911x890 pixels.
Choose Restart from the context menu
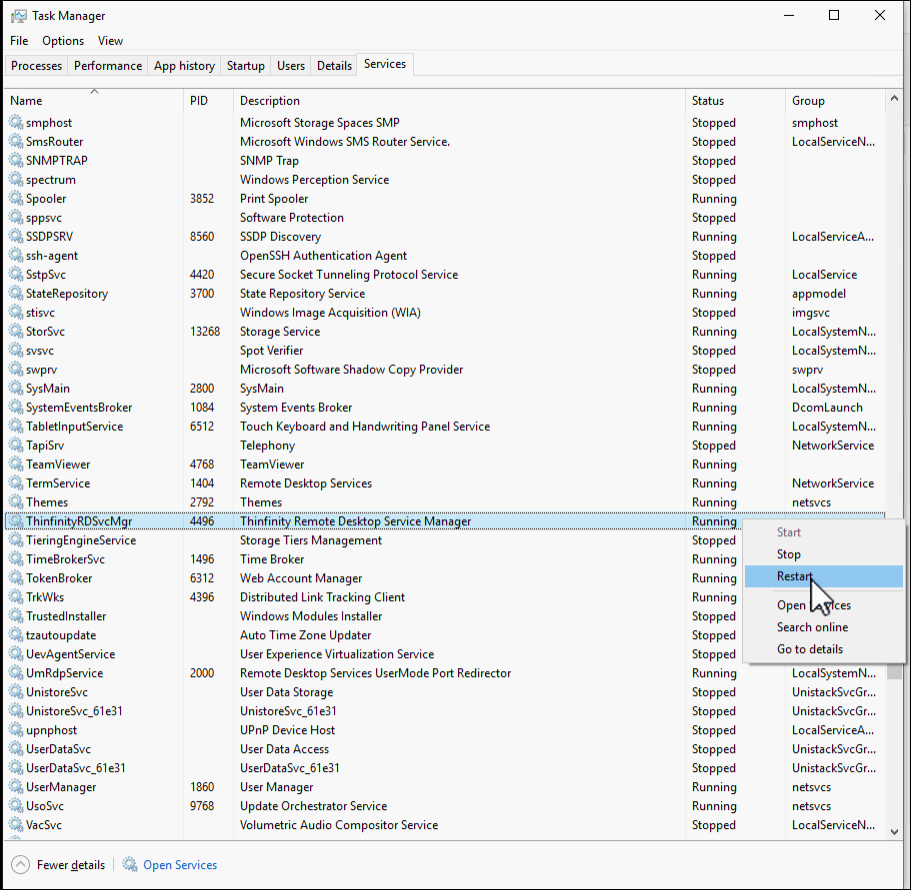pos(793,576)
